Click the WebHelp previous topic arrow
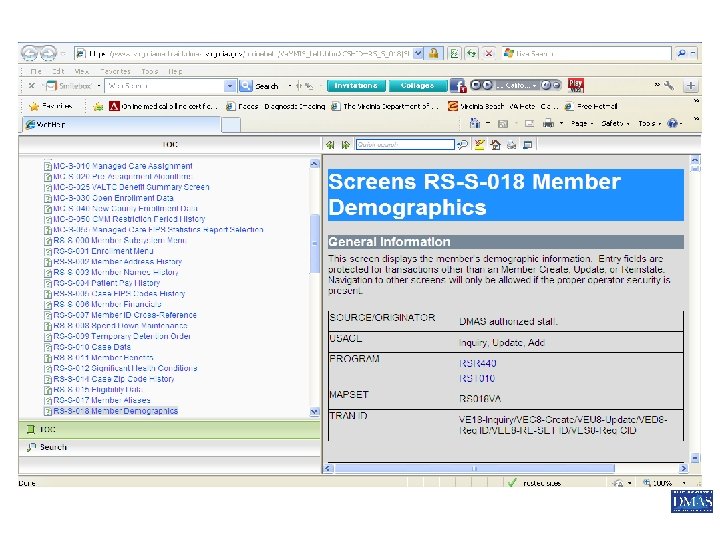This screenshot has width=720, height=540. (330, 145)
